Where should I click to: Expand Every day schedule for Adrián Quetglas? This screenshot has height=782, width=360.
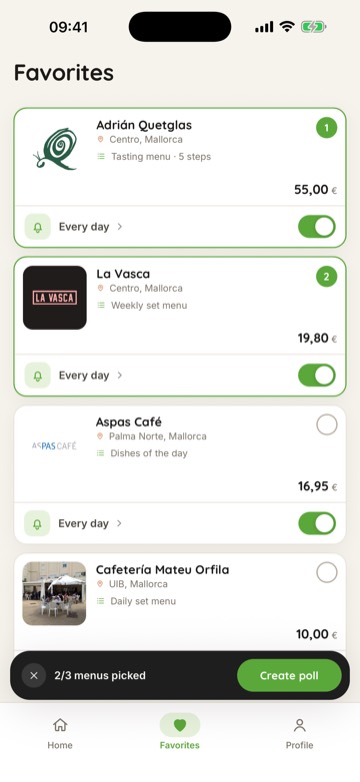click(x=90, y=227)
